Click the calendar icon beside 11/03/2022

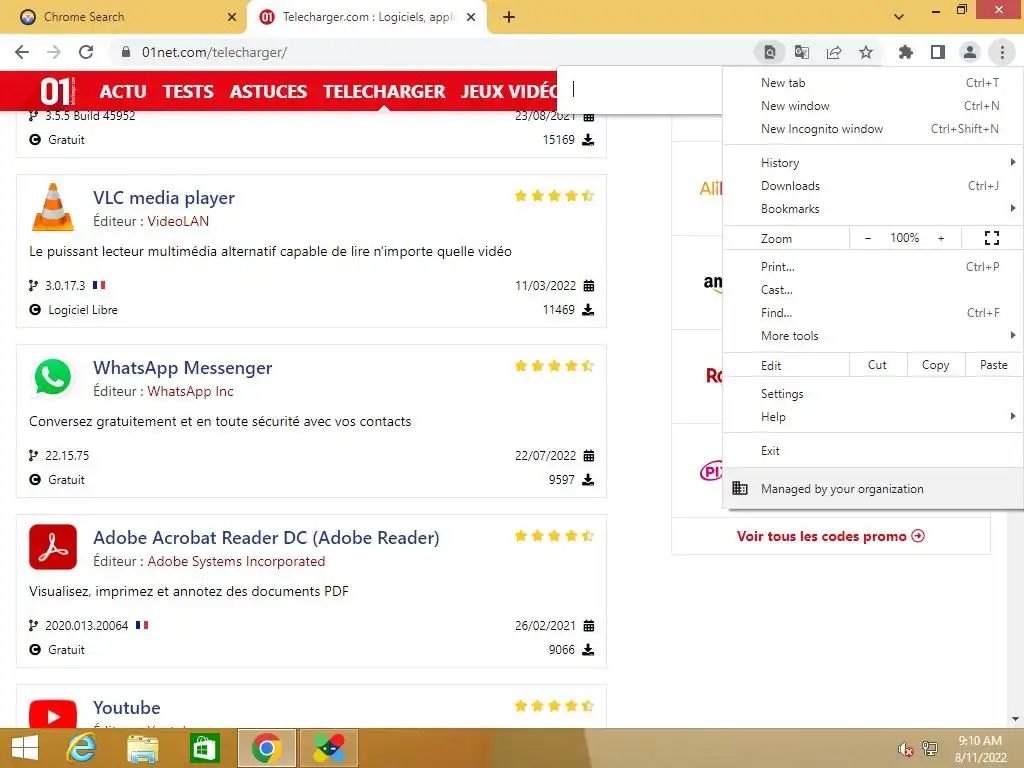tap(588, 285)
